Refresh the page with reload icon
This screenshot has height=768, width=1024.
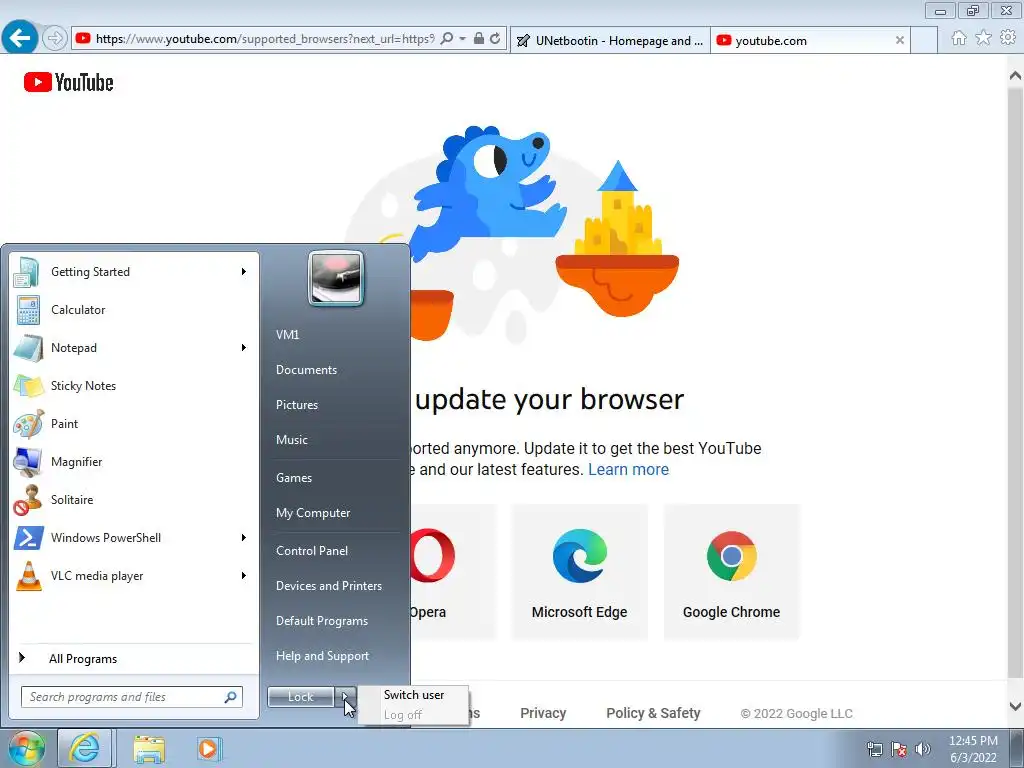pos(495,39)
